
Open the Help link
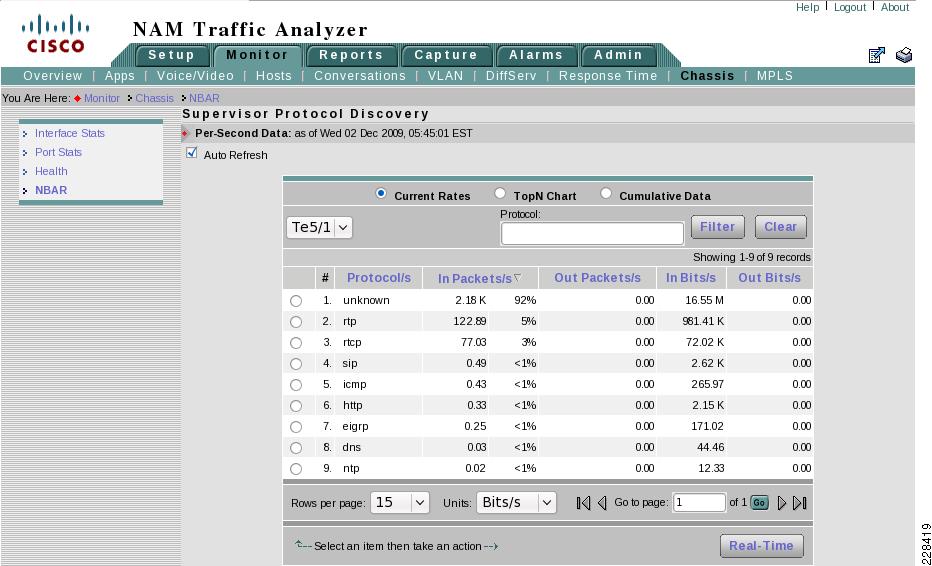point(807,7)
